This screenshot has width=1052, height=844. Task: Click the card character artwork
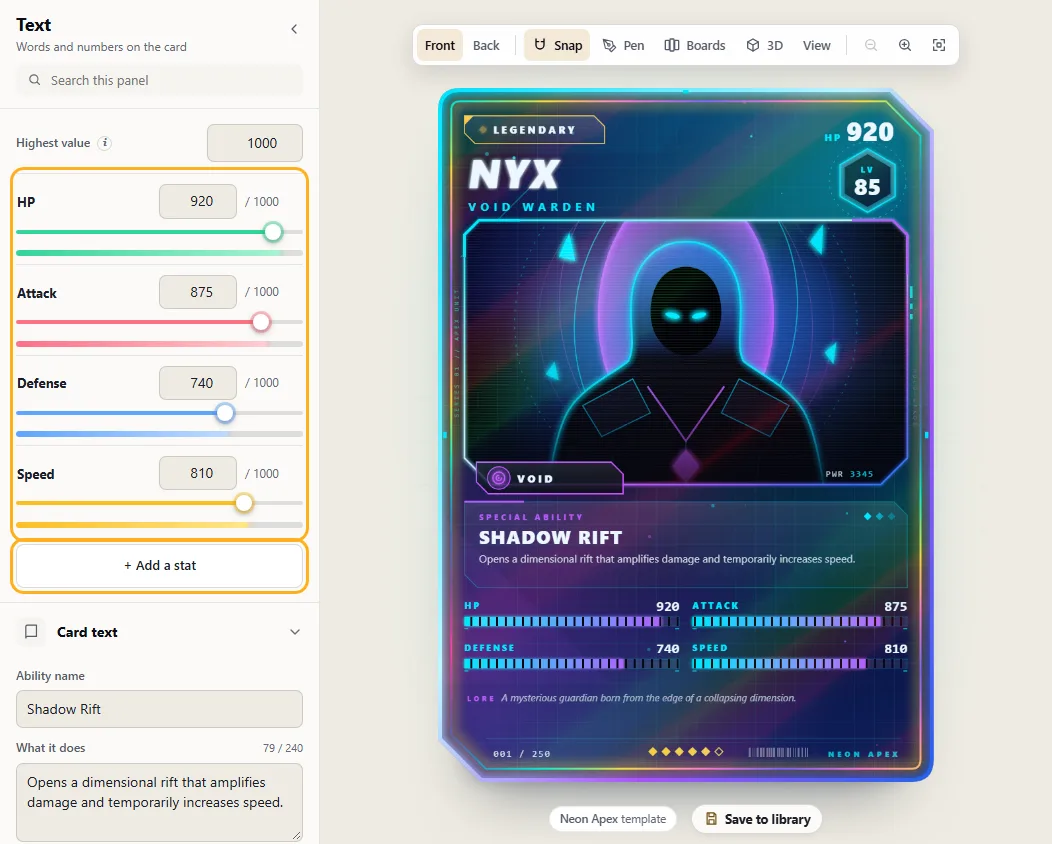(x=686, y=352)
